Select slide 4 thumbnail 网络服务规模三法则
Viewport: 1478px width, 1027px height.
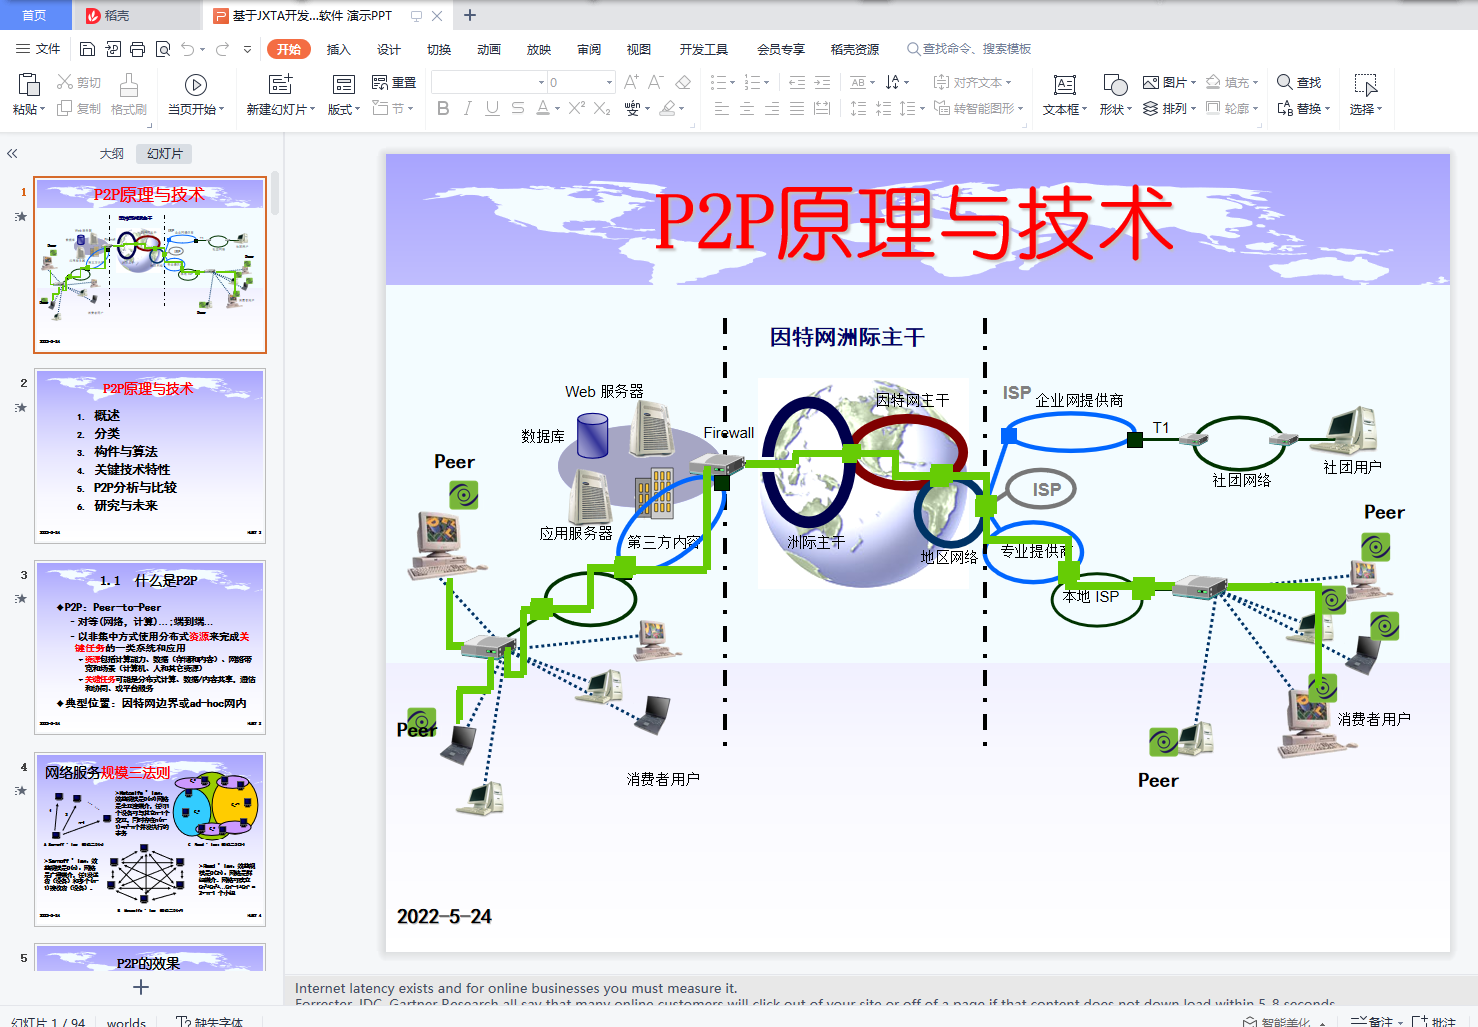point(150,840)
